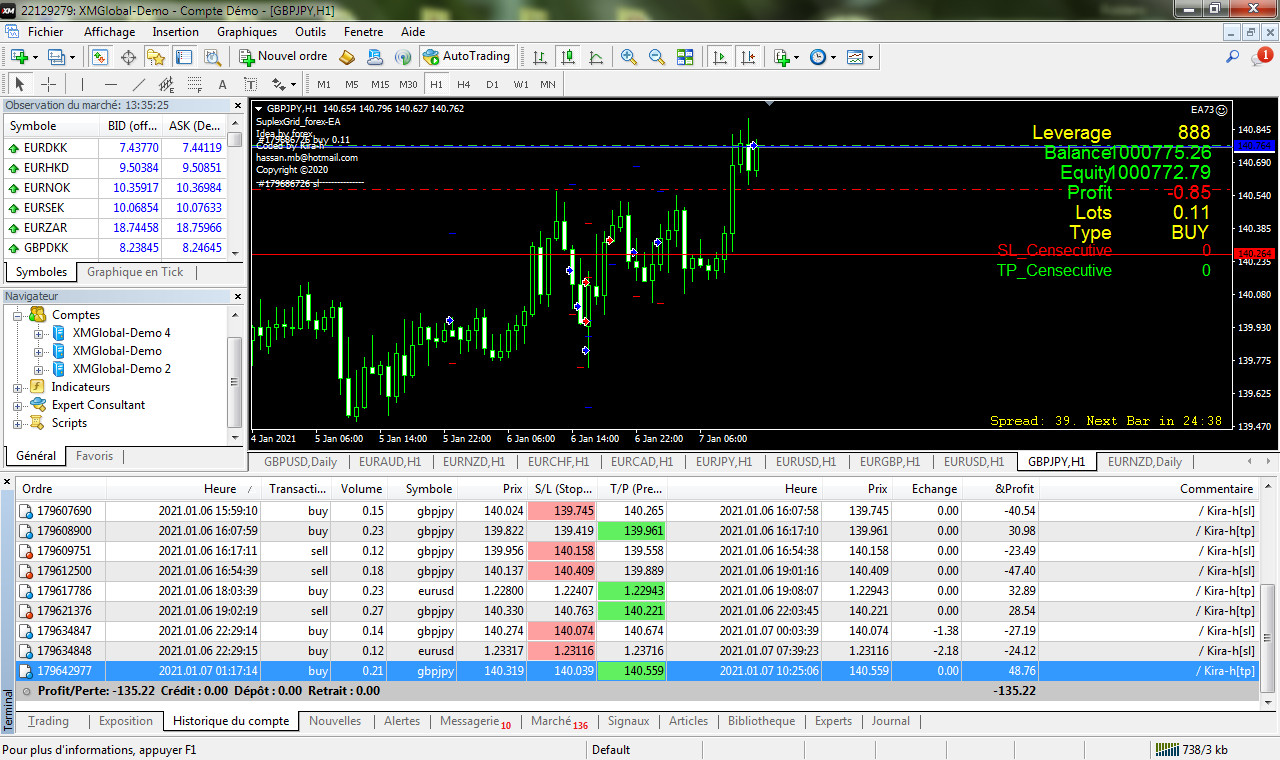The height and width of the screenshot is (760, 1280).
Task: Enable the chart auto scroll toggle
Action: point(719,57)
